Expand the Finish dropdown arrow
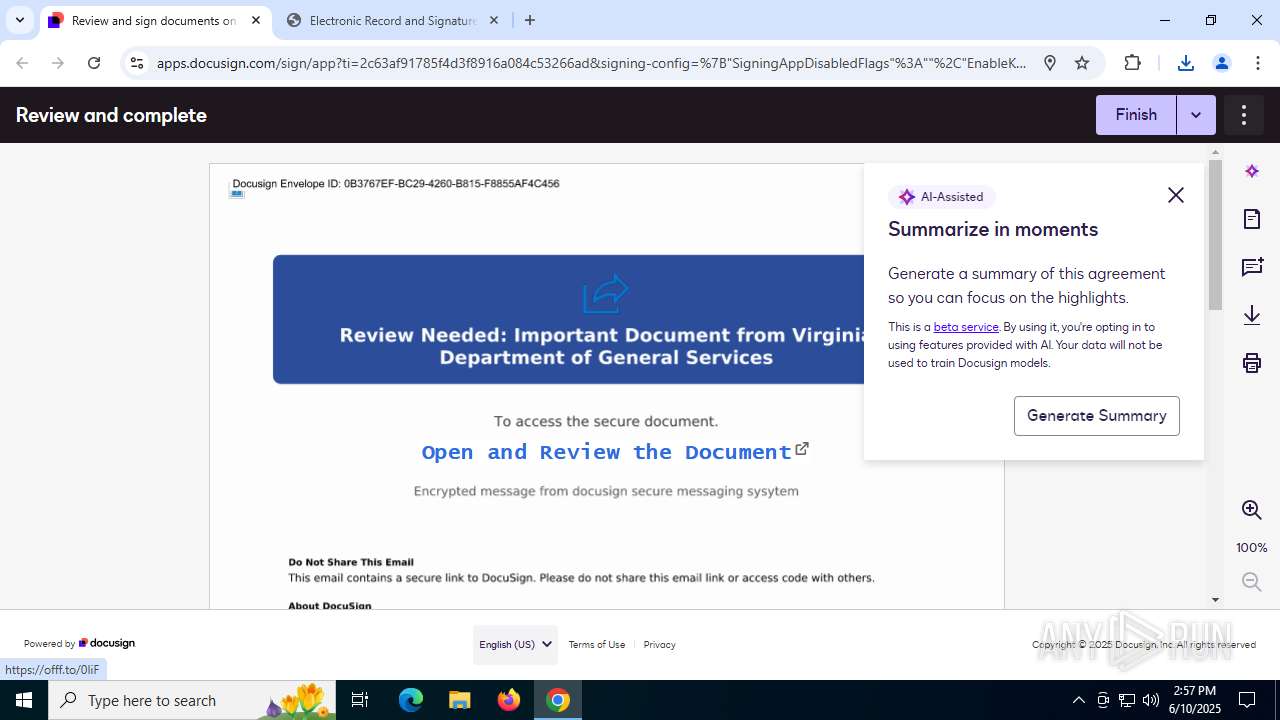Image resolution: width=1280 pixels, height=720 pixels. pos(1196,115)
